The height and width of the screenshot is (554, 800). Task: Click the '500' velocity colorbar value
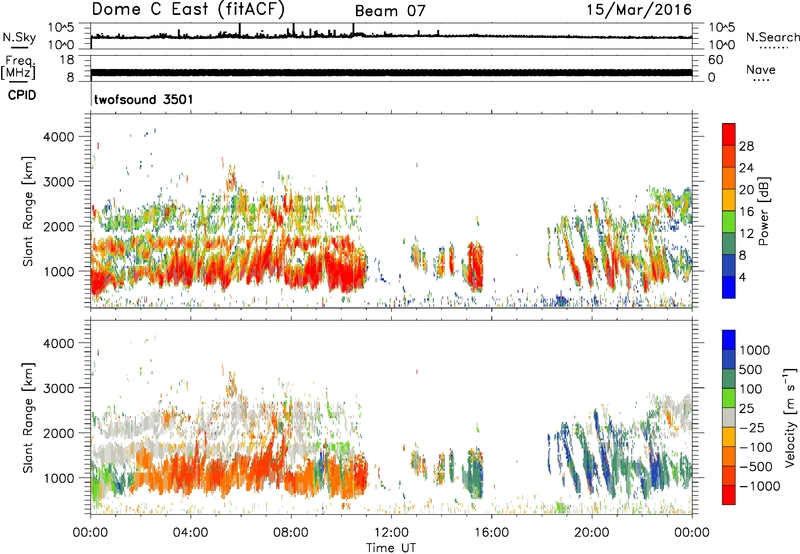[x=750, y=370]
